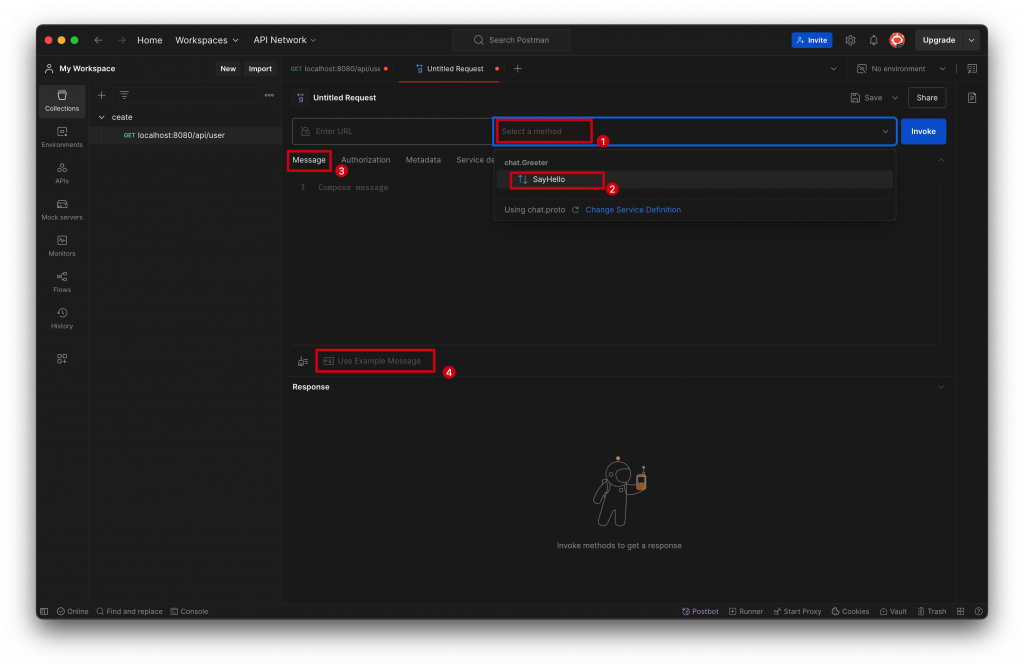Open the tabs overflow chevron
The height and width of the screenshot is (667, 1024).
[833, 69]
